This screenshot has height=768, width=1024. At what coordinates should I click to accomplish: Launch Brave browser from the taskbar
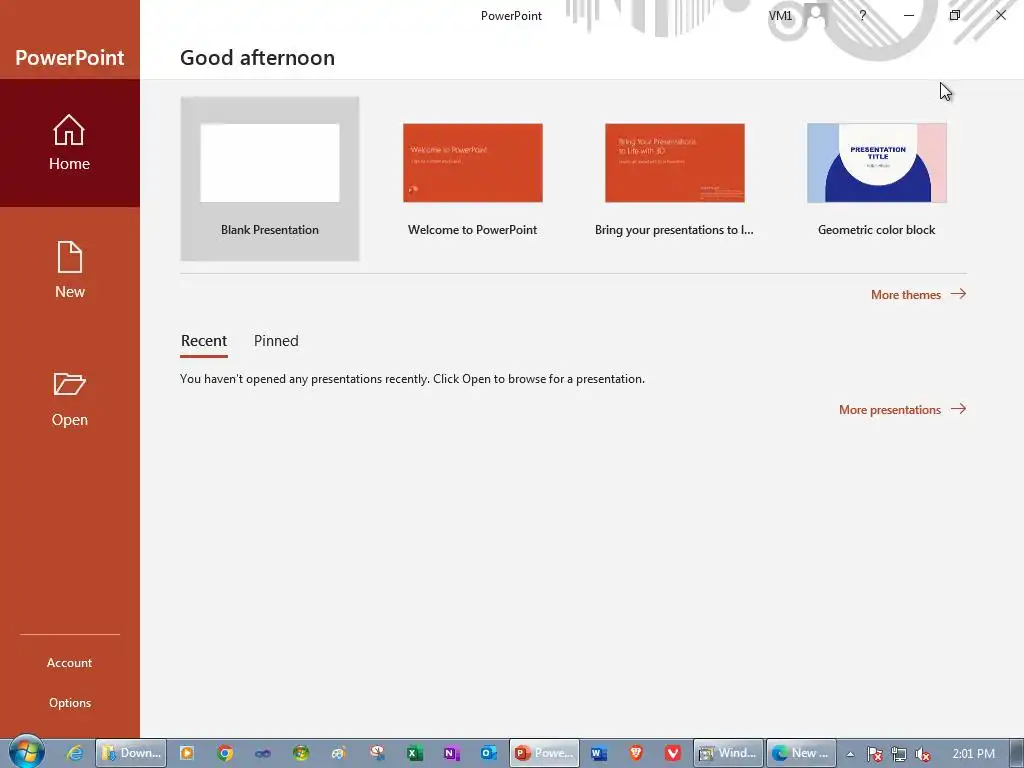pos(636,753)
